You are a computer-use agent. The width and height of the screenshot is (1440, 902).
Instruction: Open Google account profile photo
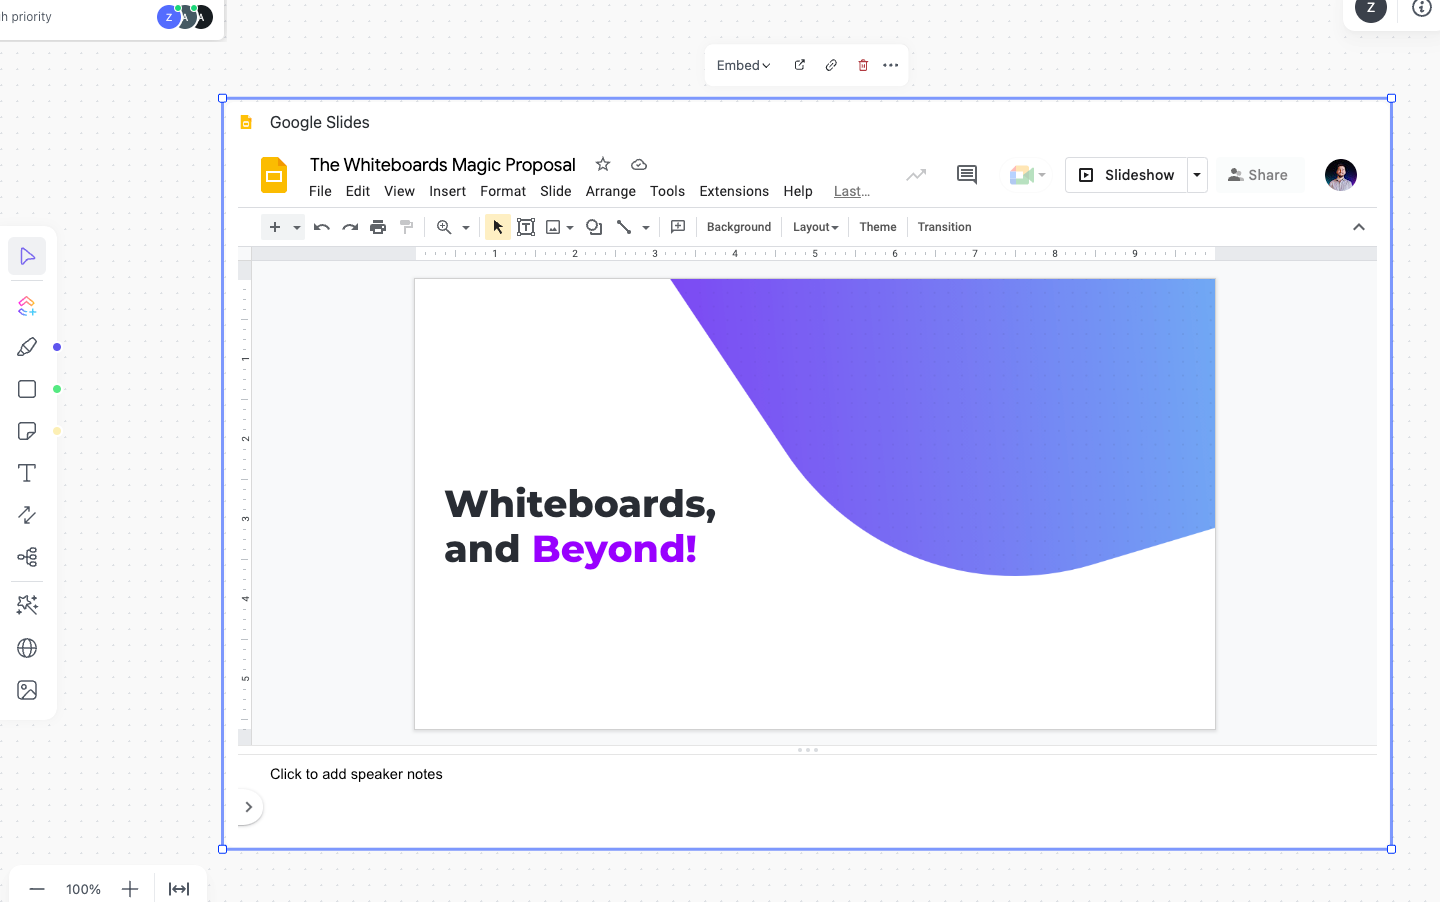pyautogui.click(x=1341, y=175)
